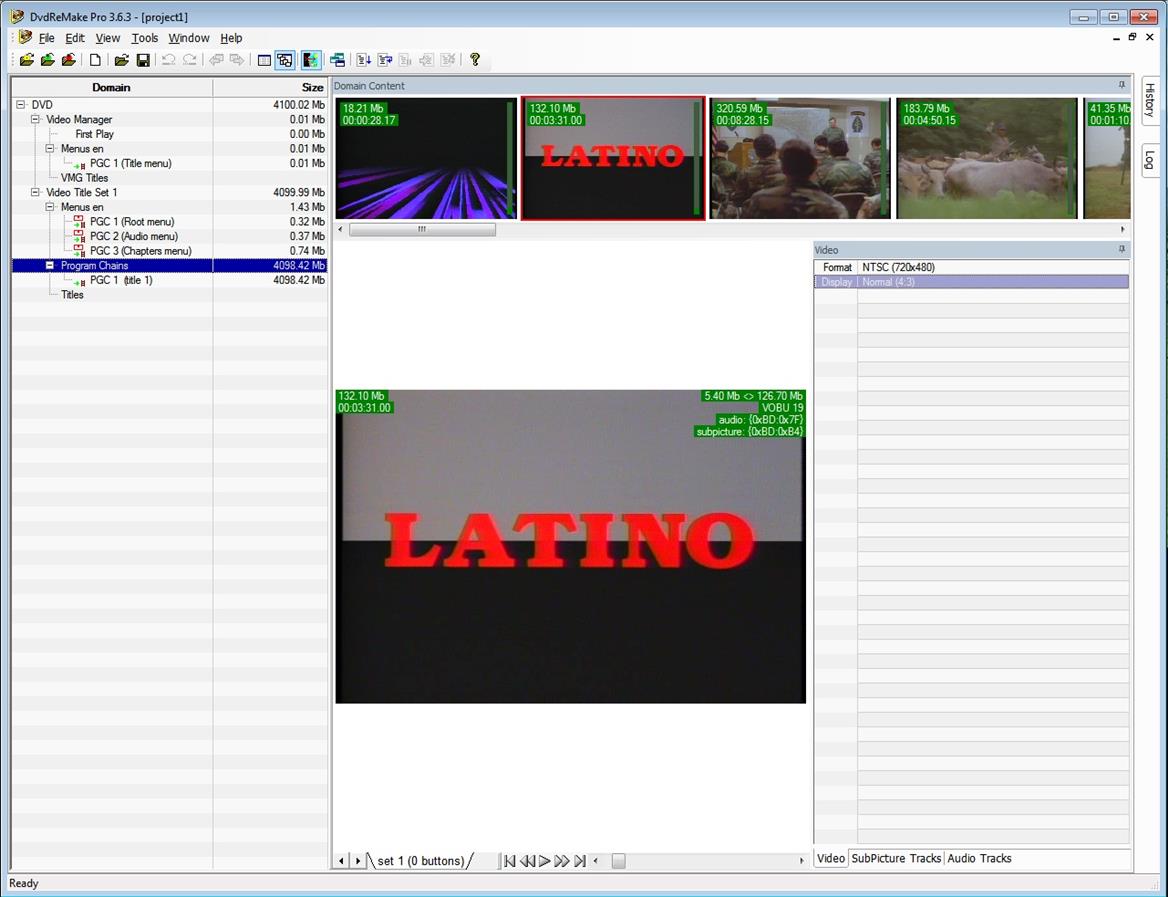This screenshot has height=897, width=1168.
Task: Open the View menu
Action: (x=107, y=38)
